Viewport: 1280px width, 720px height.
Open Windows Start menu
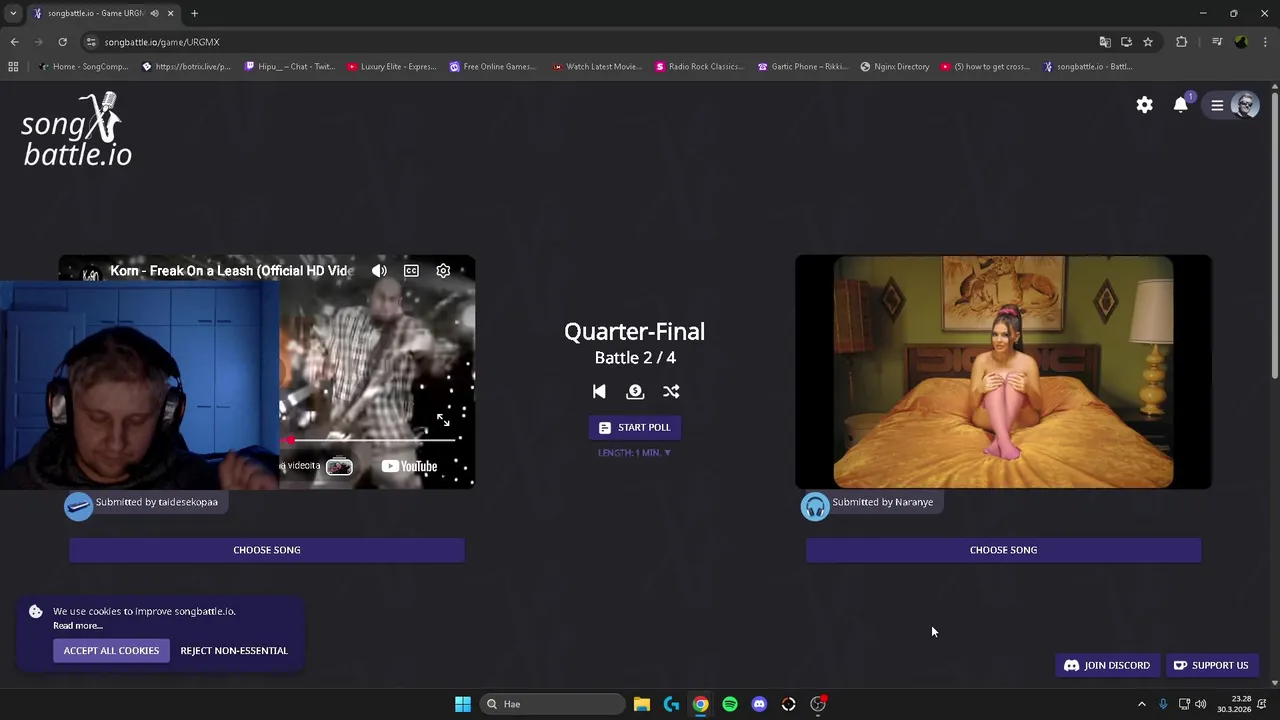pyautogui.click(x=463, y=704)
